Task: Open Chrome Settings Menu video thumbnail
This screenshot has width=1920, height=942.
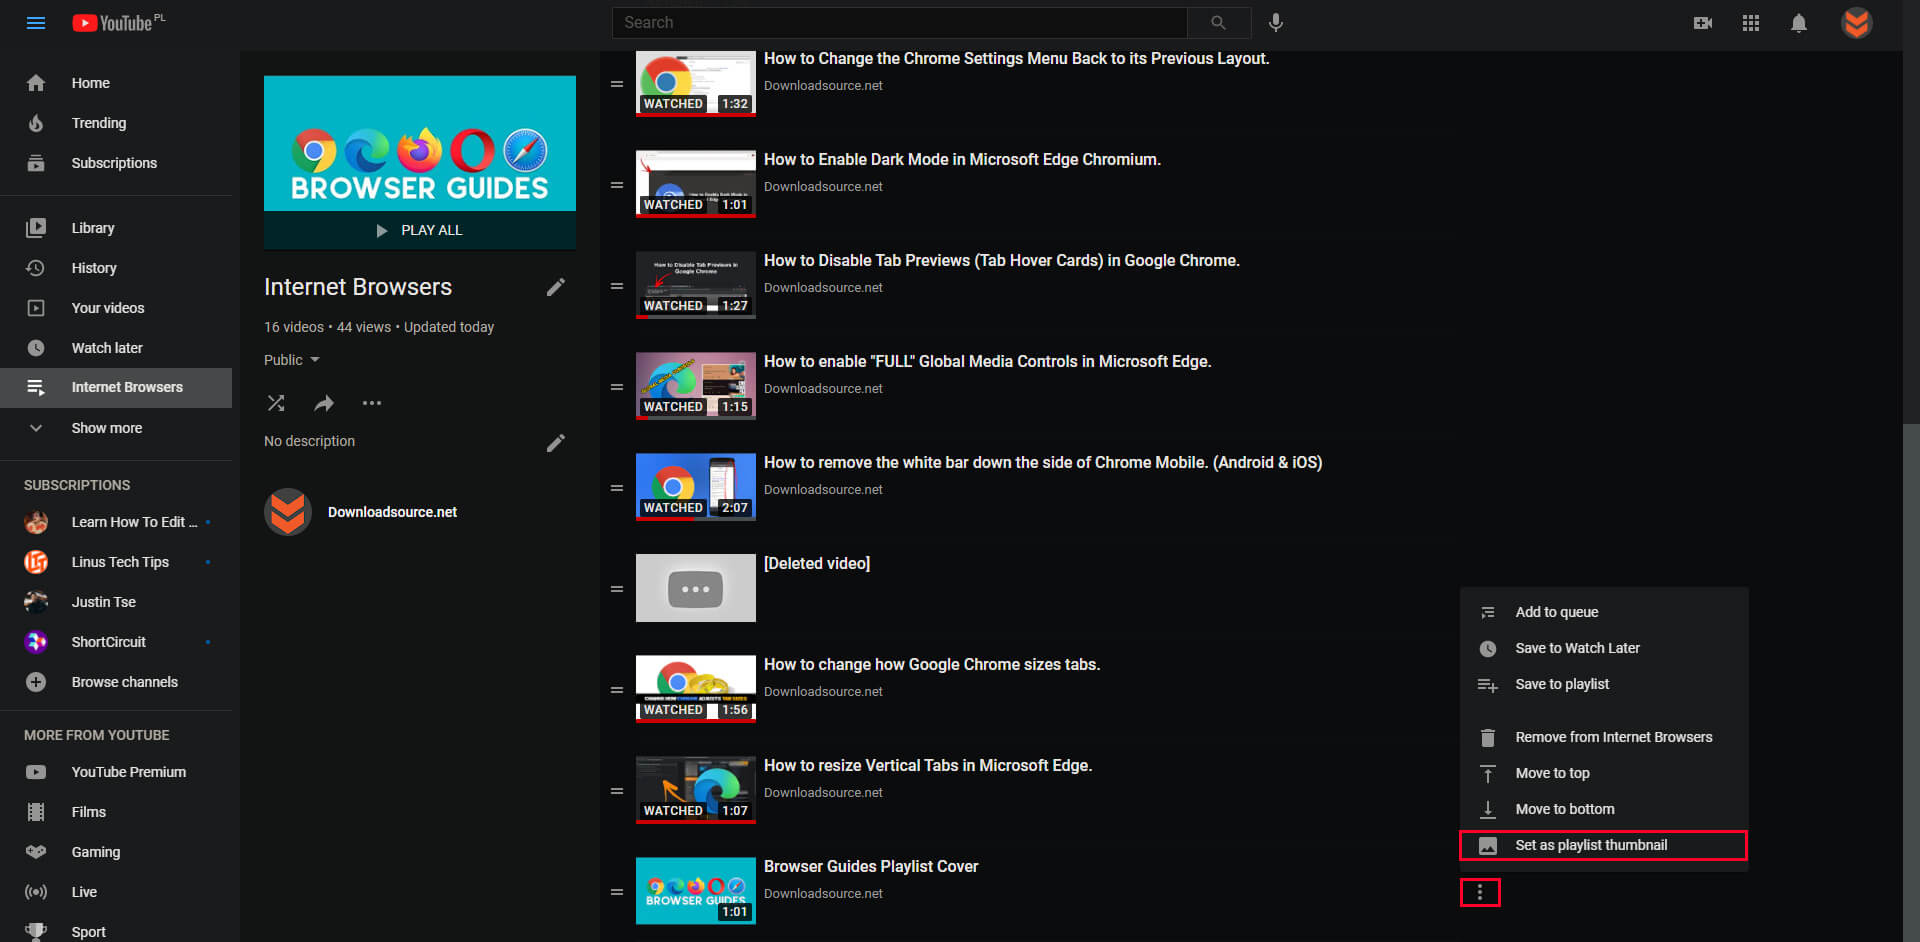Action: [696, 83]
